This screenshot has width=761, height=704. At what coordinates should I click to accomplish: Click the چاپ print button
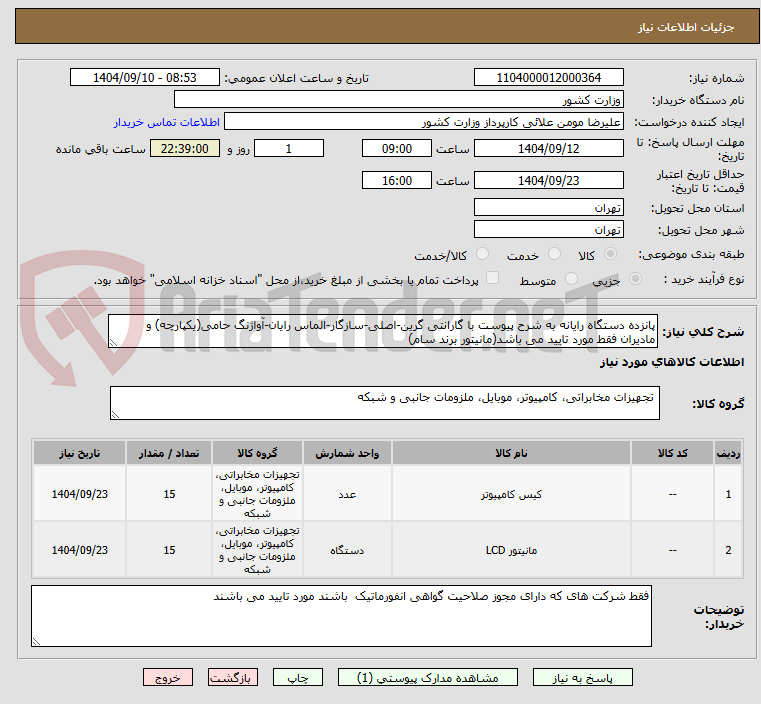298,677
